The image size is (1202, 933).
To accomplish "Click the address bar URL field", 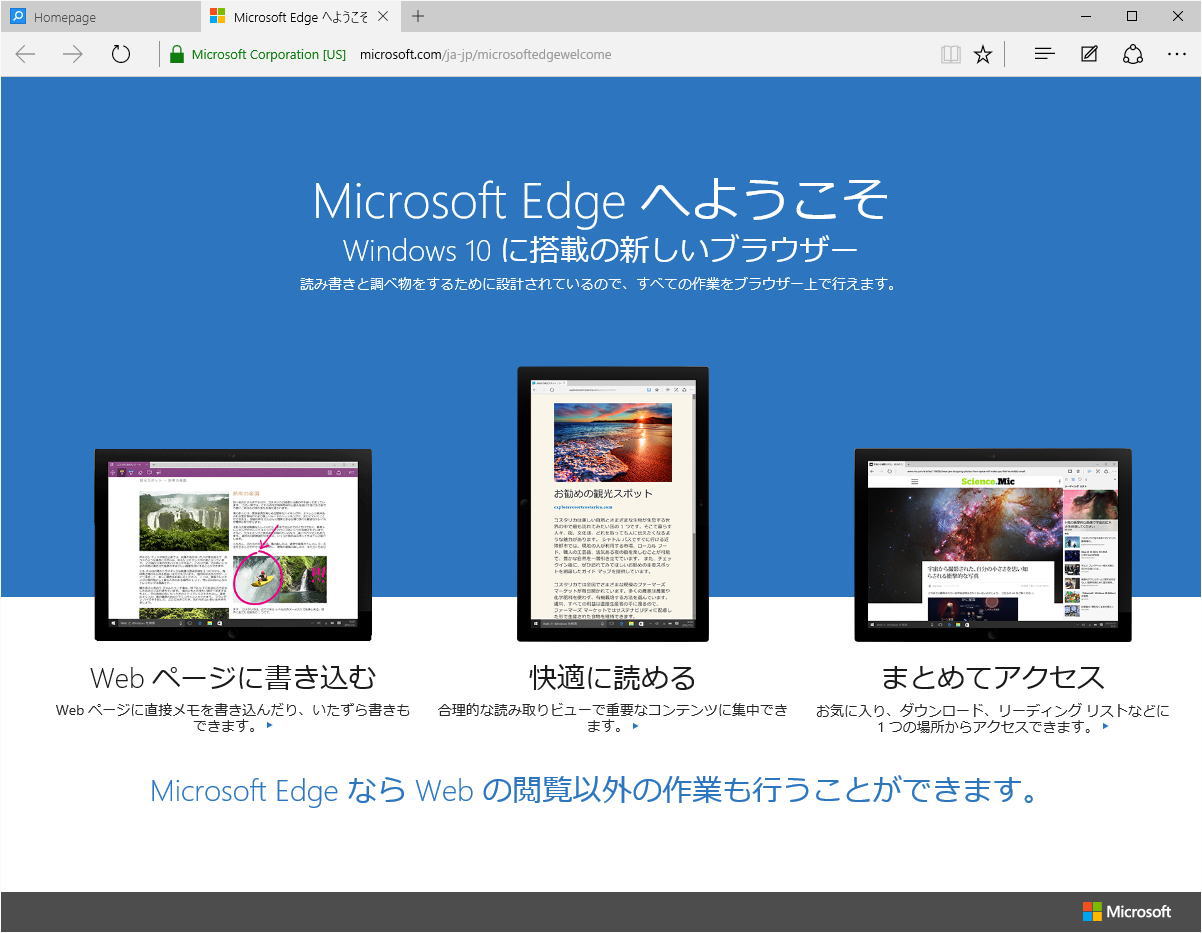I will (485, 54).
